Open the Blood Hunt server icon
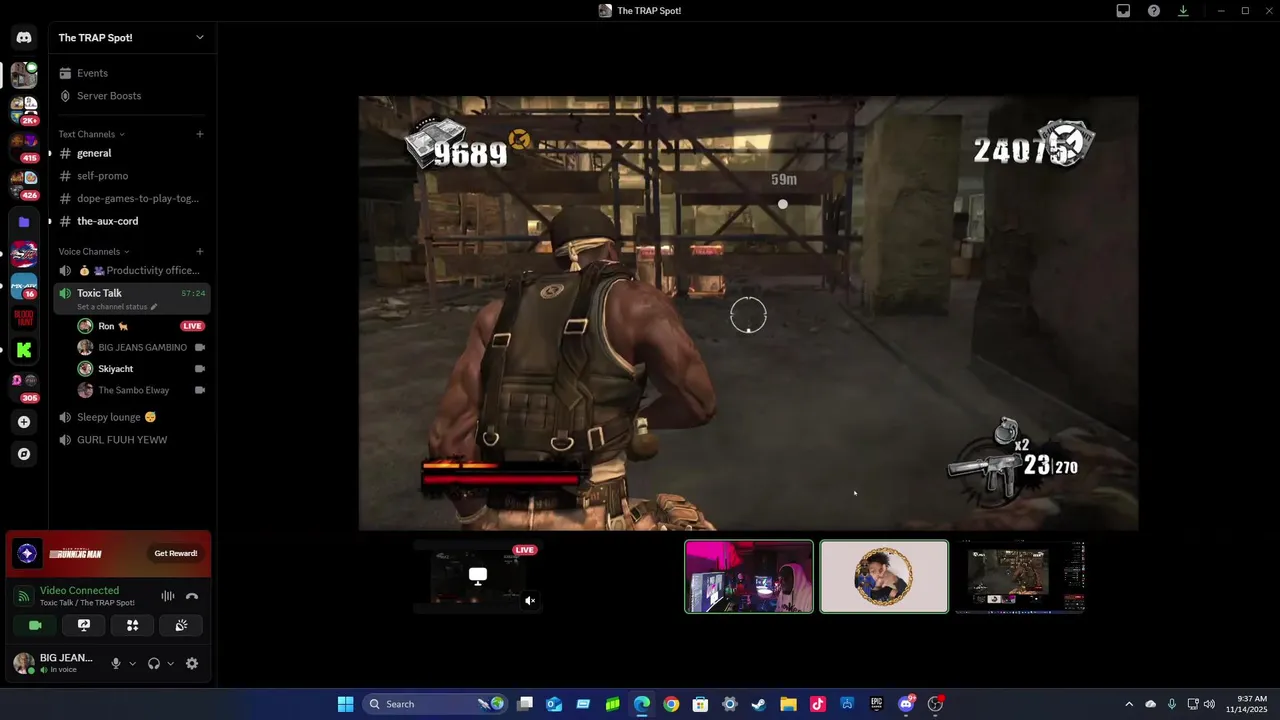1280x720 pixels. tap(24, 318)
